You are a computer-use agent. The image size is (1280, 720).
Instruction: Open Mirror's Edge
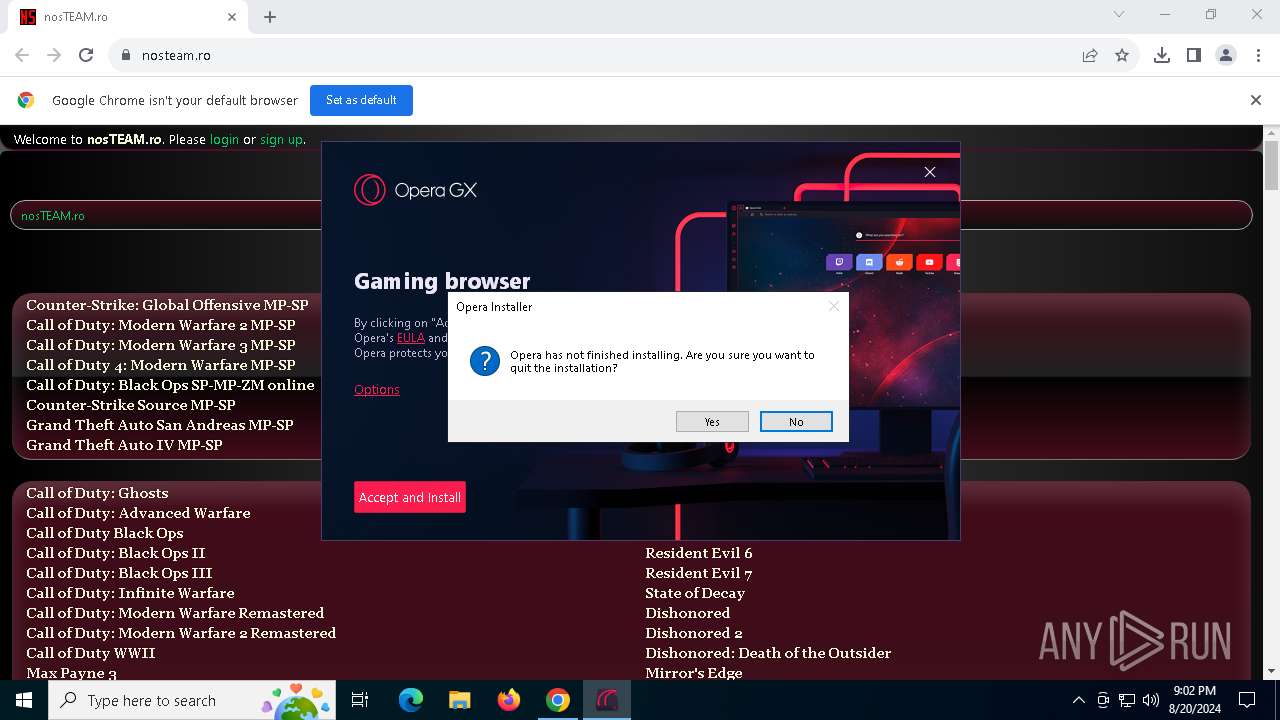point(694,673)
